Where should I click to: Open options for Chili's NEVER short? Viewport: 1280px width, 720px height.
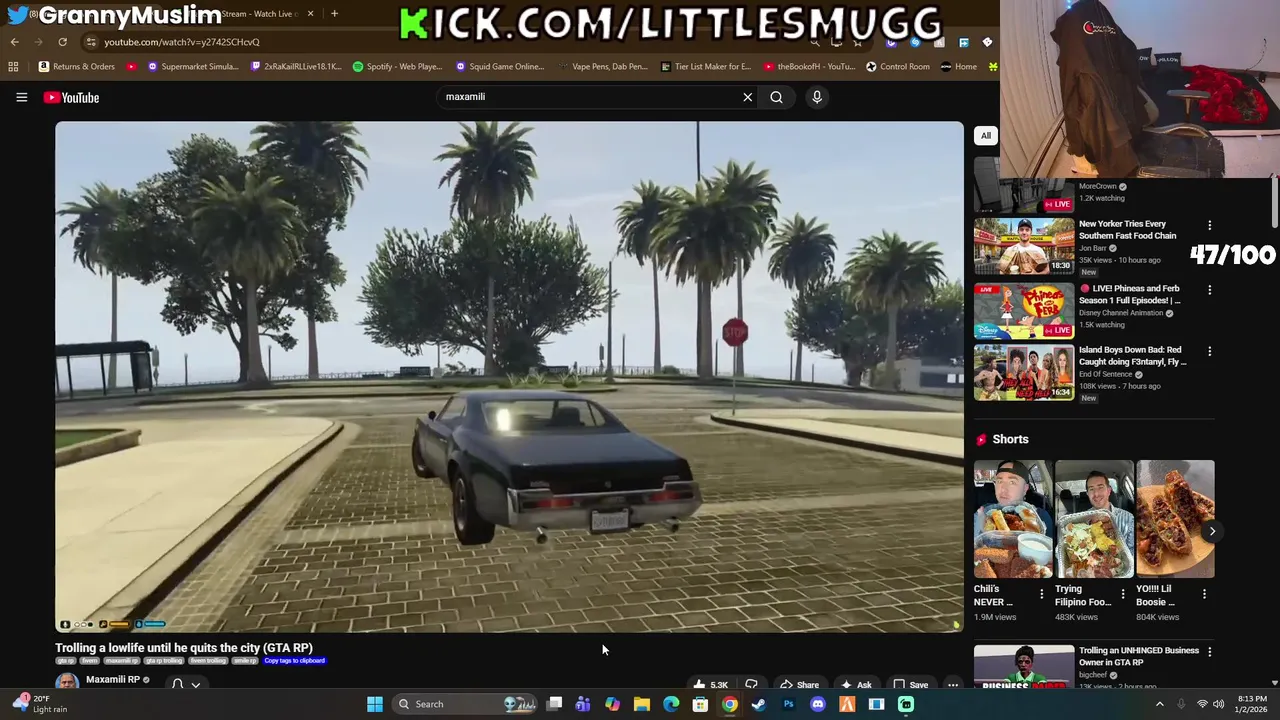(x=1041, y=595)
